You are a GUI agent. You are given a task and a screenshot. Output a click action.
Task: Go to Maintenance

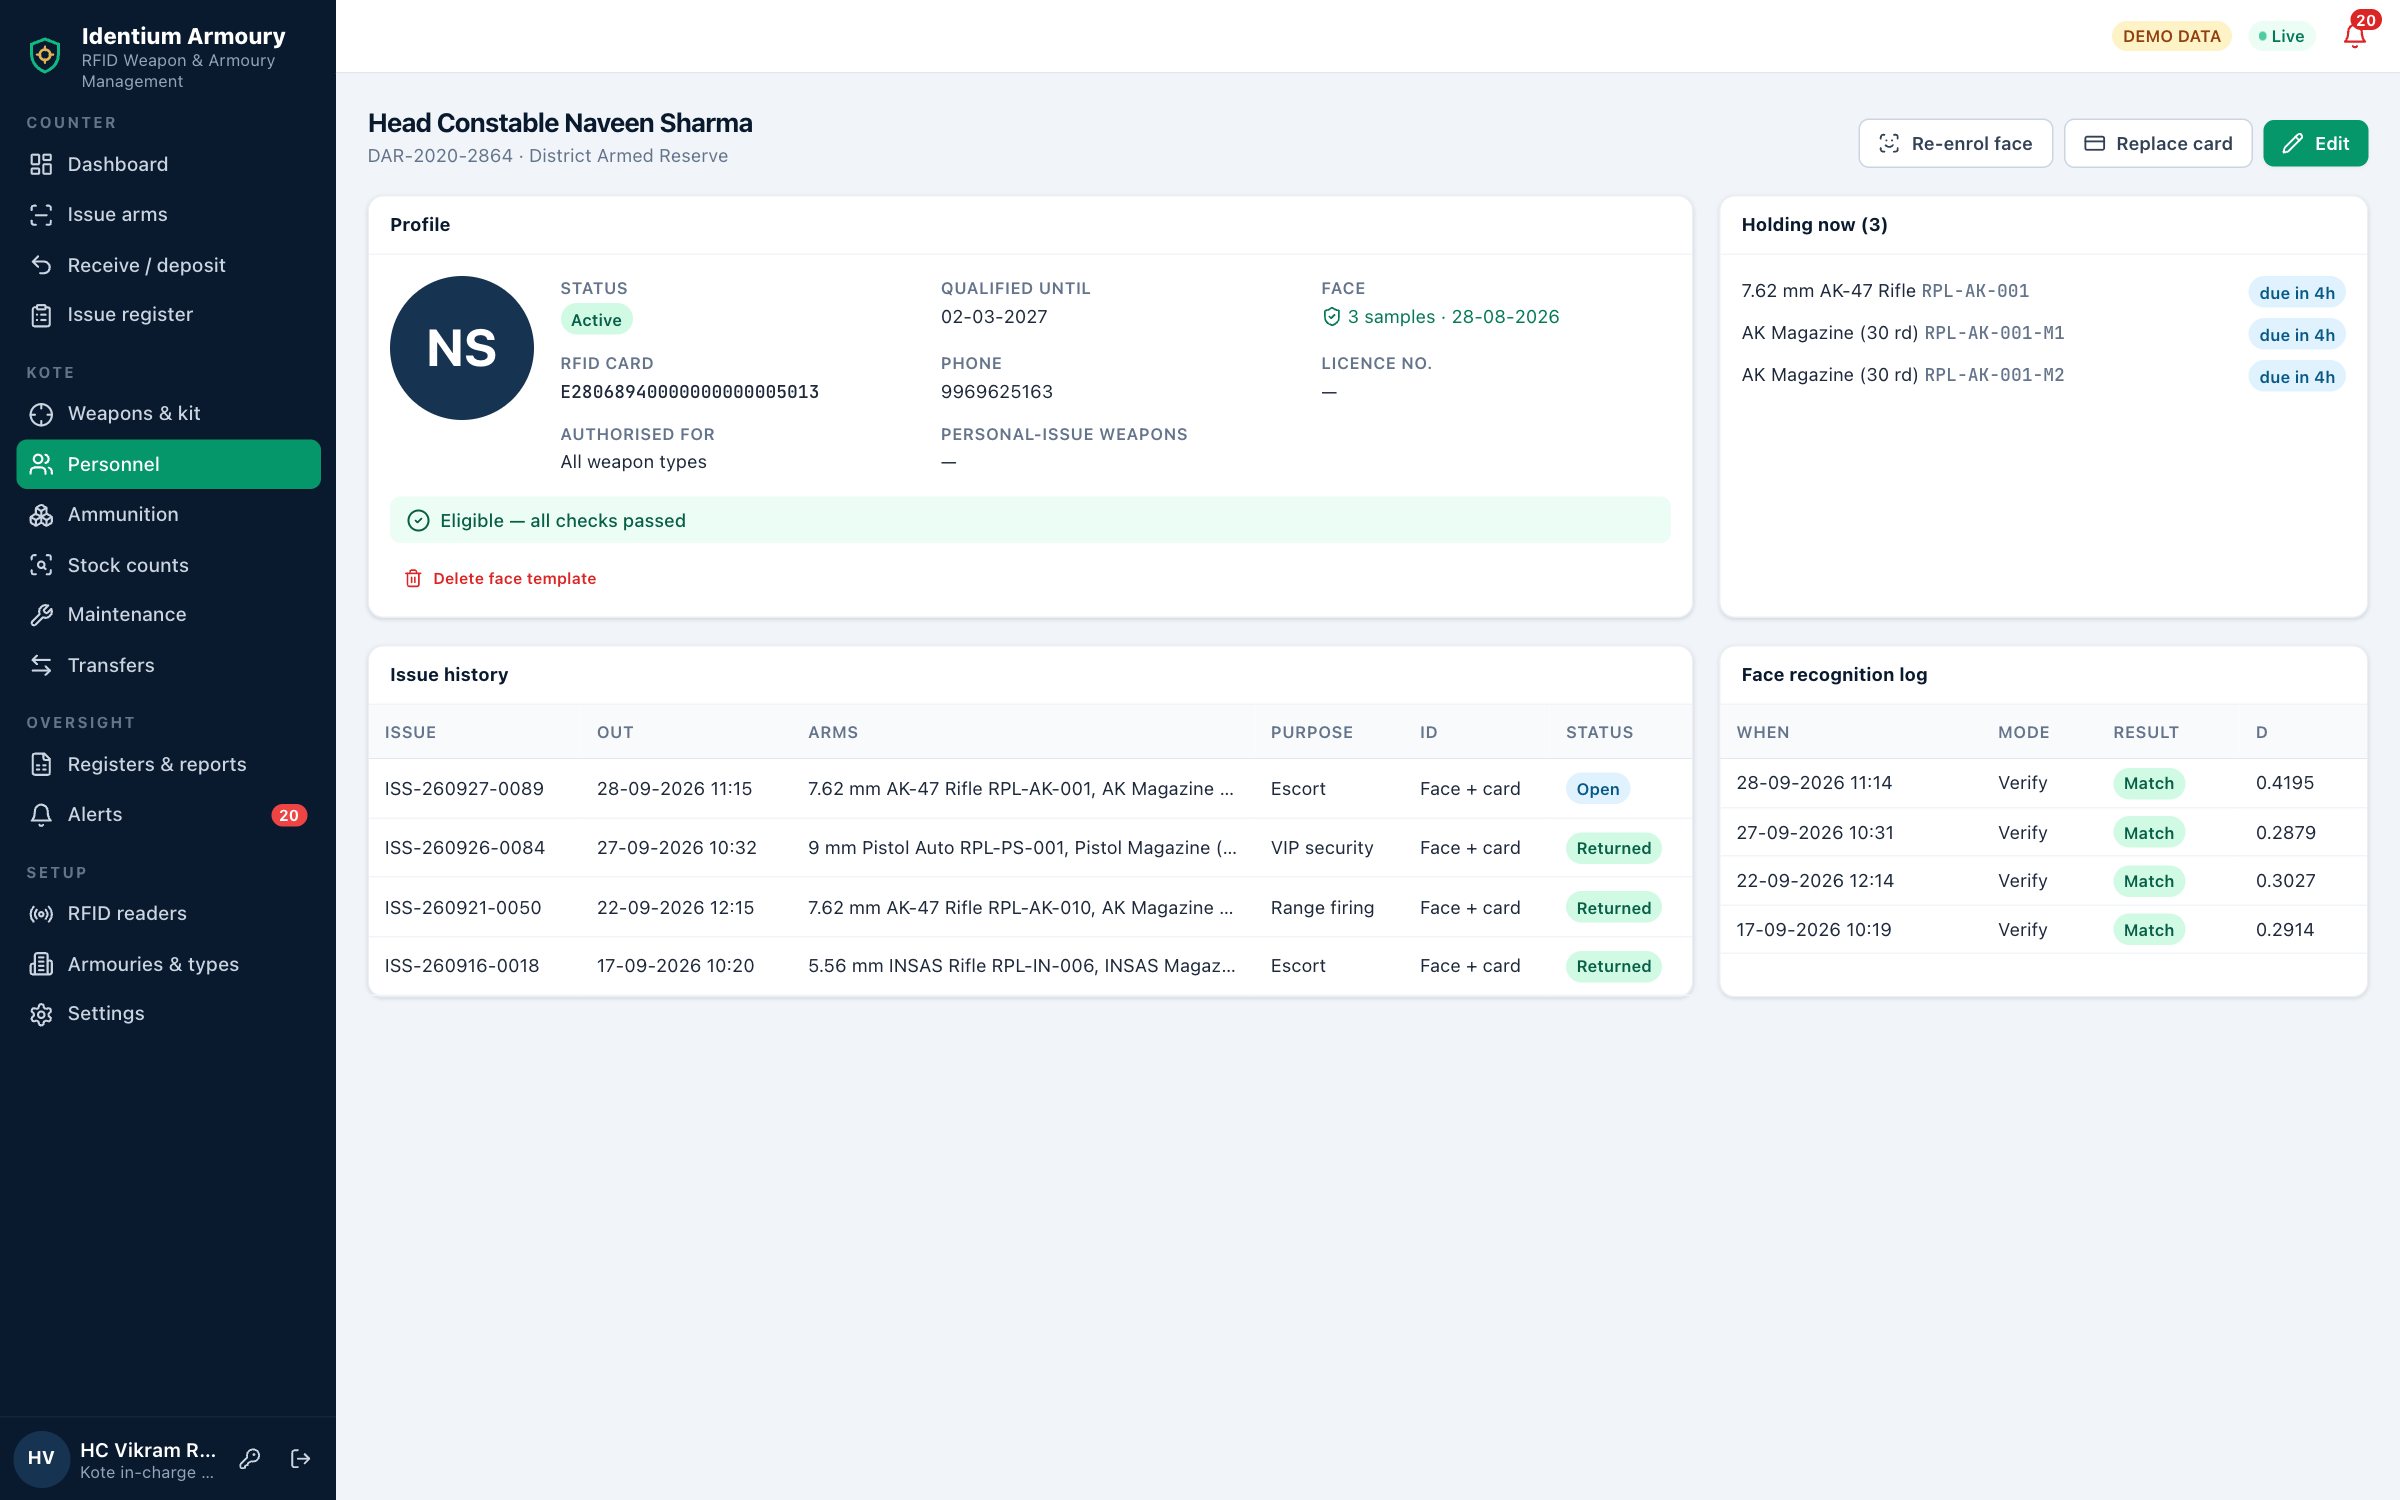click(x=168, y=614)
